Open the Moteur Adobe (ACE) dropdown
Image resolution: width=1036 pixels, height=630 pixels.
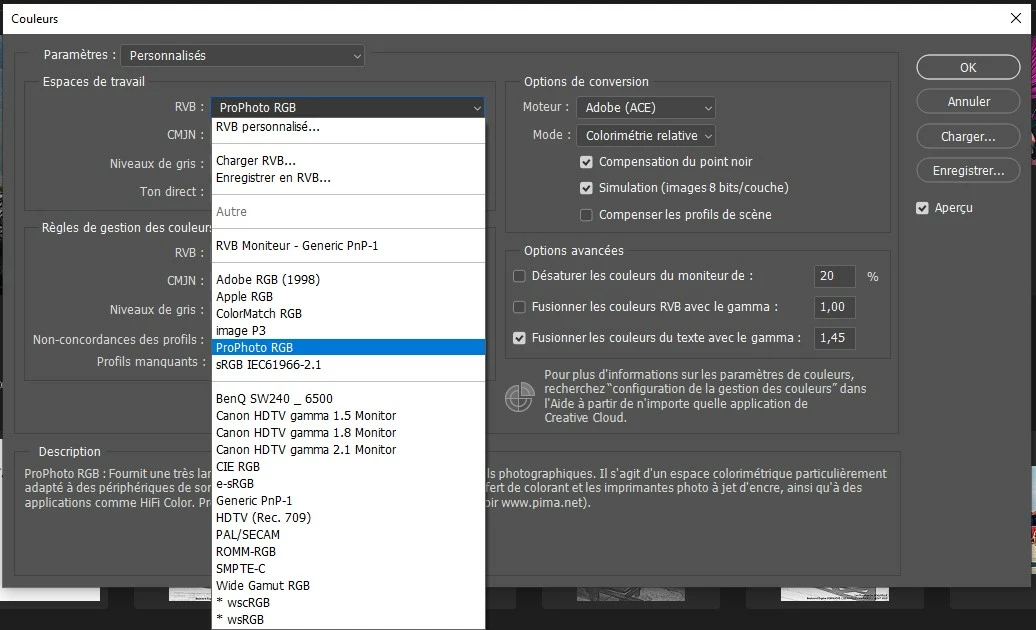(646, 107)
